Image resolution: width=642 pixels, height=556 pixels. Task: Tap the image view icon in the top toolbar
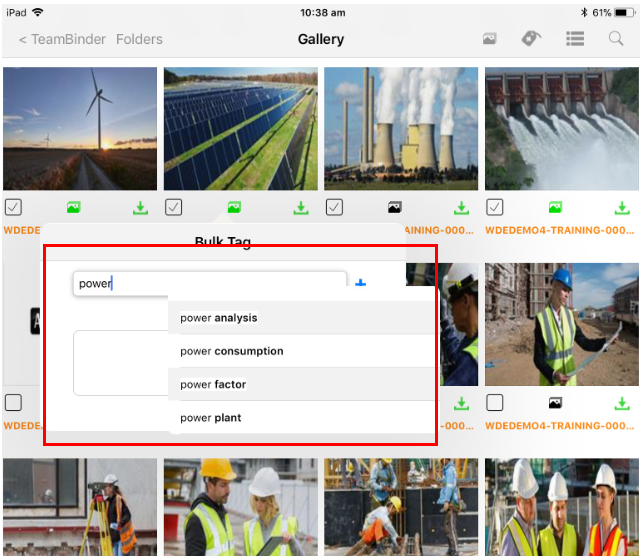coord(489,39)
